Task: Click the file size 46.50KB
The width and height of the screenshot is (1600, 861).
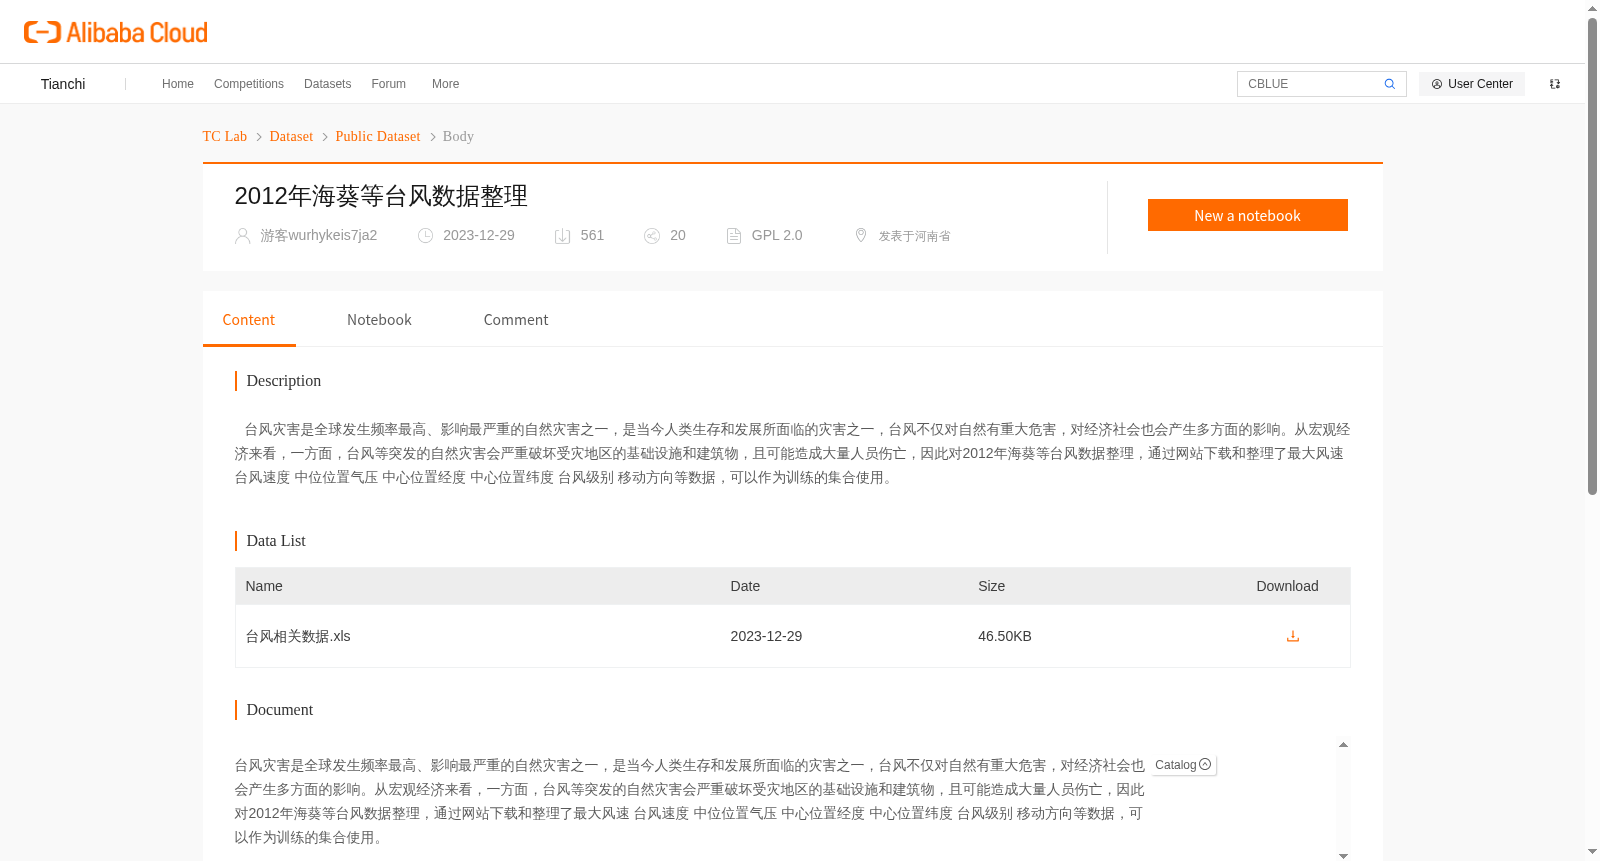Action: click(1005, 636)
